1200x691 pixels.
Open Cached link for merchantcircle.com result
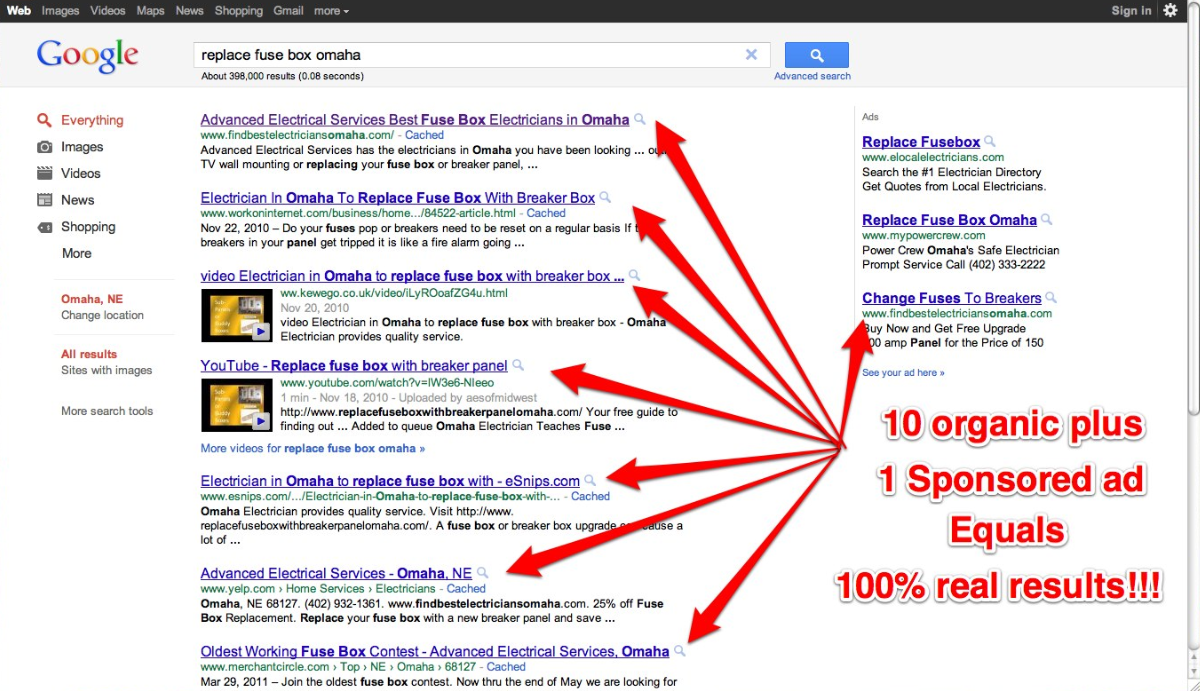click(x=506, y=667)
